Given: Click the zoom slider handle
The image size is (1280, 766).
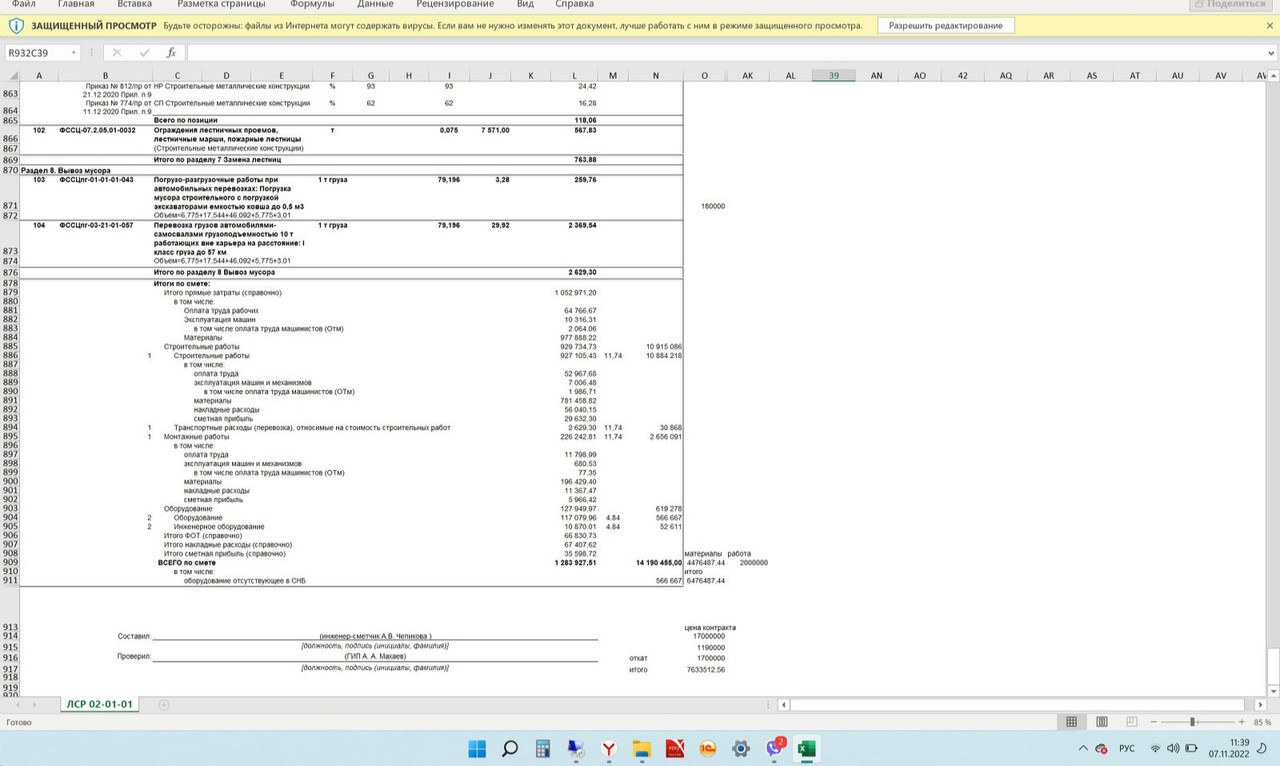Looking at the screenshot, I should (x=1193, y=722).
